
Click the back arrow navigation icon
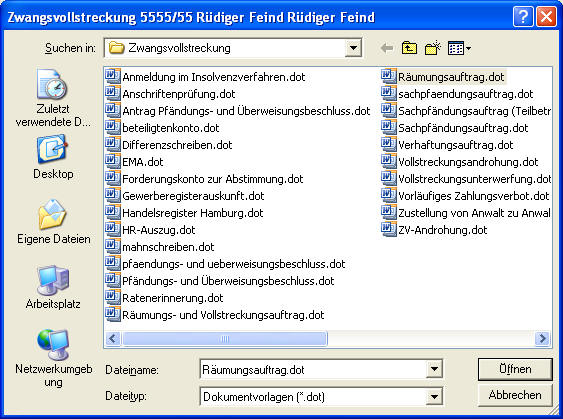[387, 48]
